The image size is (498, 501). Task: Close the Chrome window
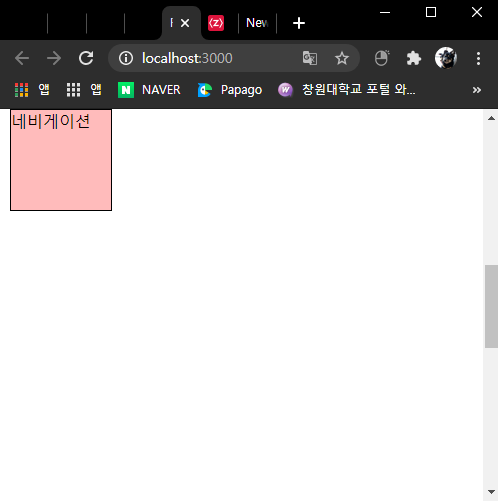coord(477,12)
